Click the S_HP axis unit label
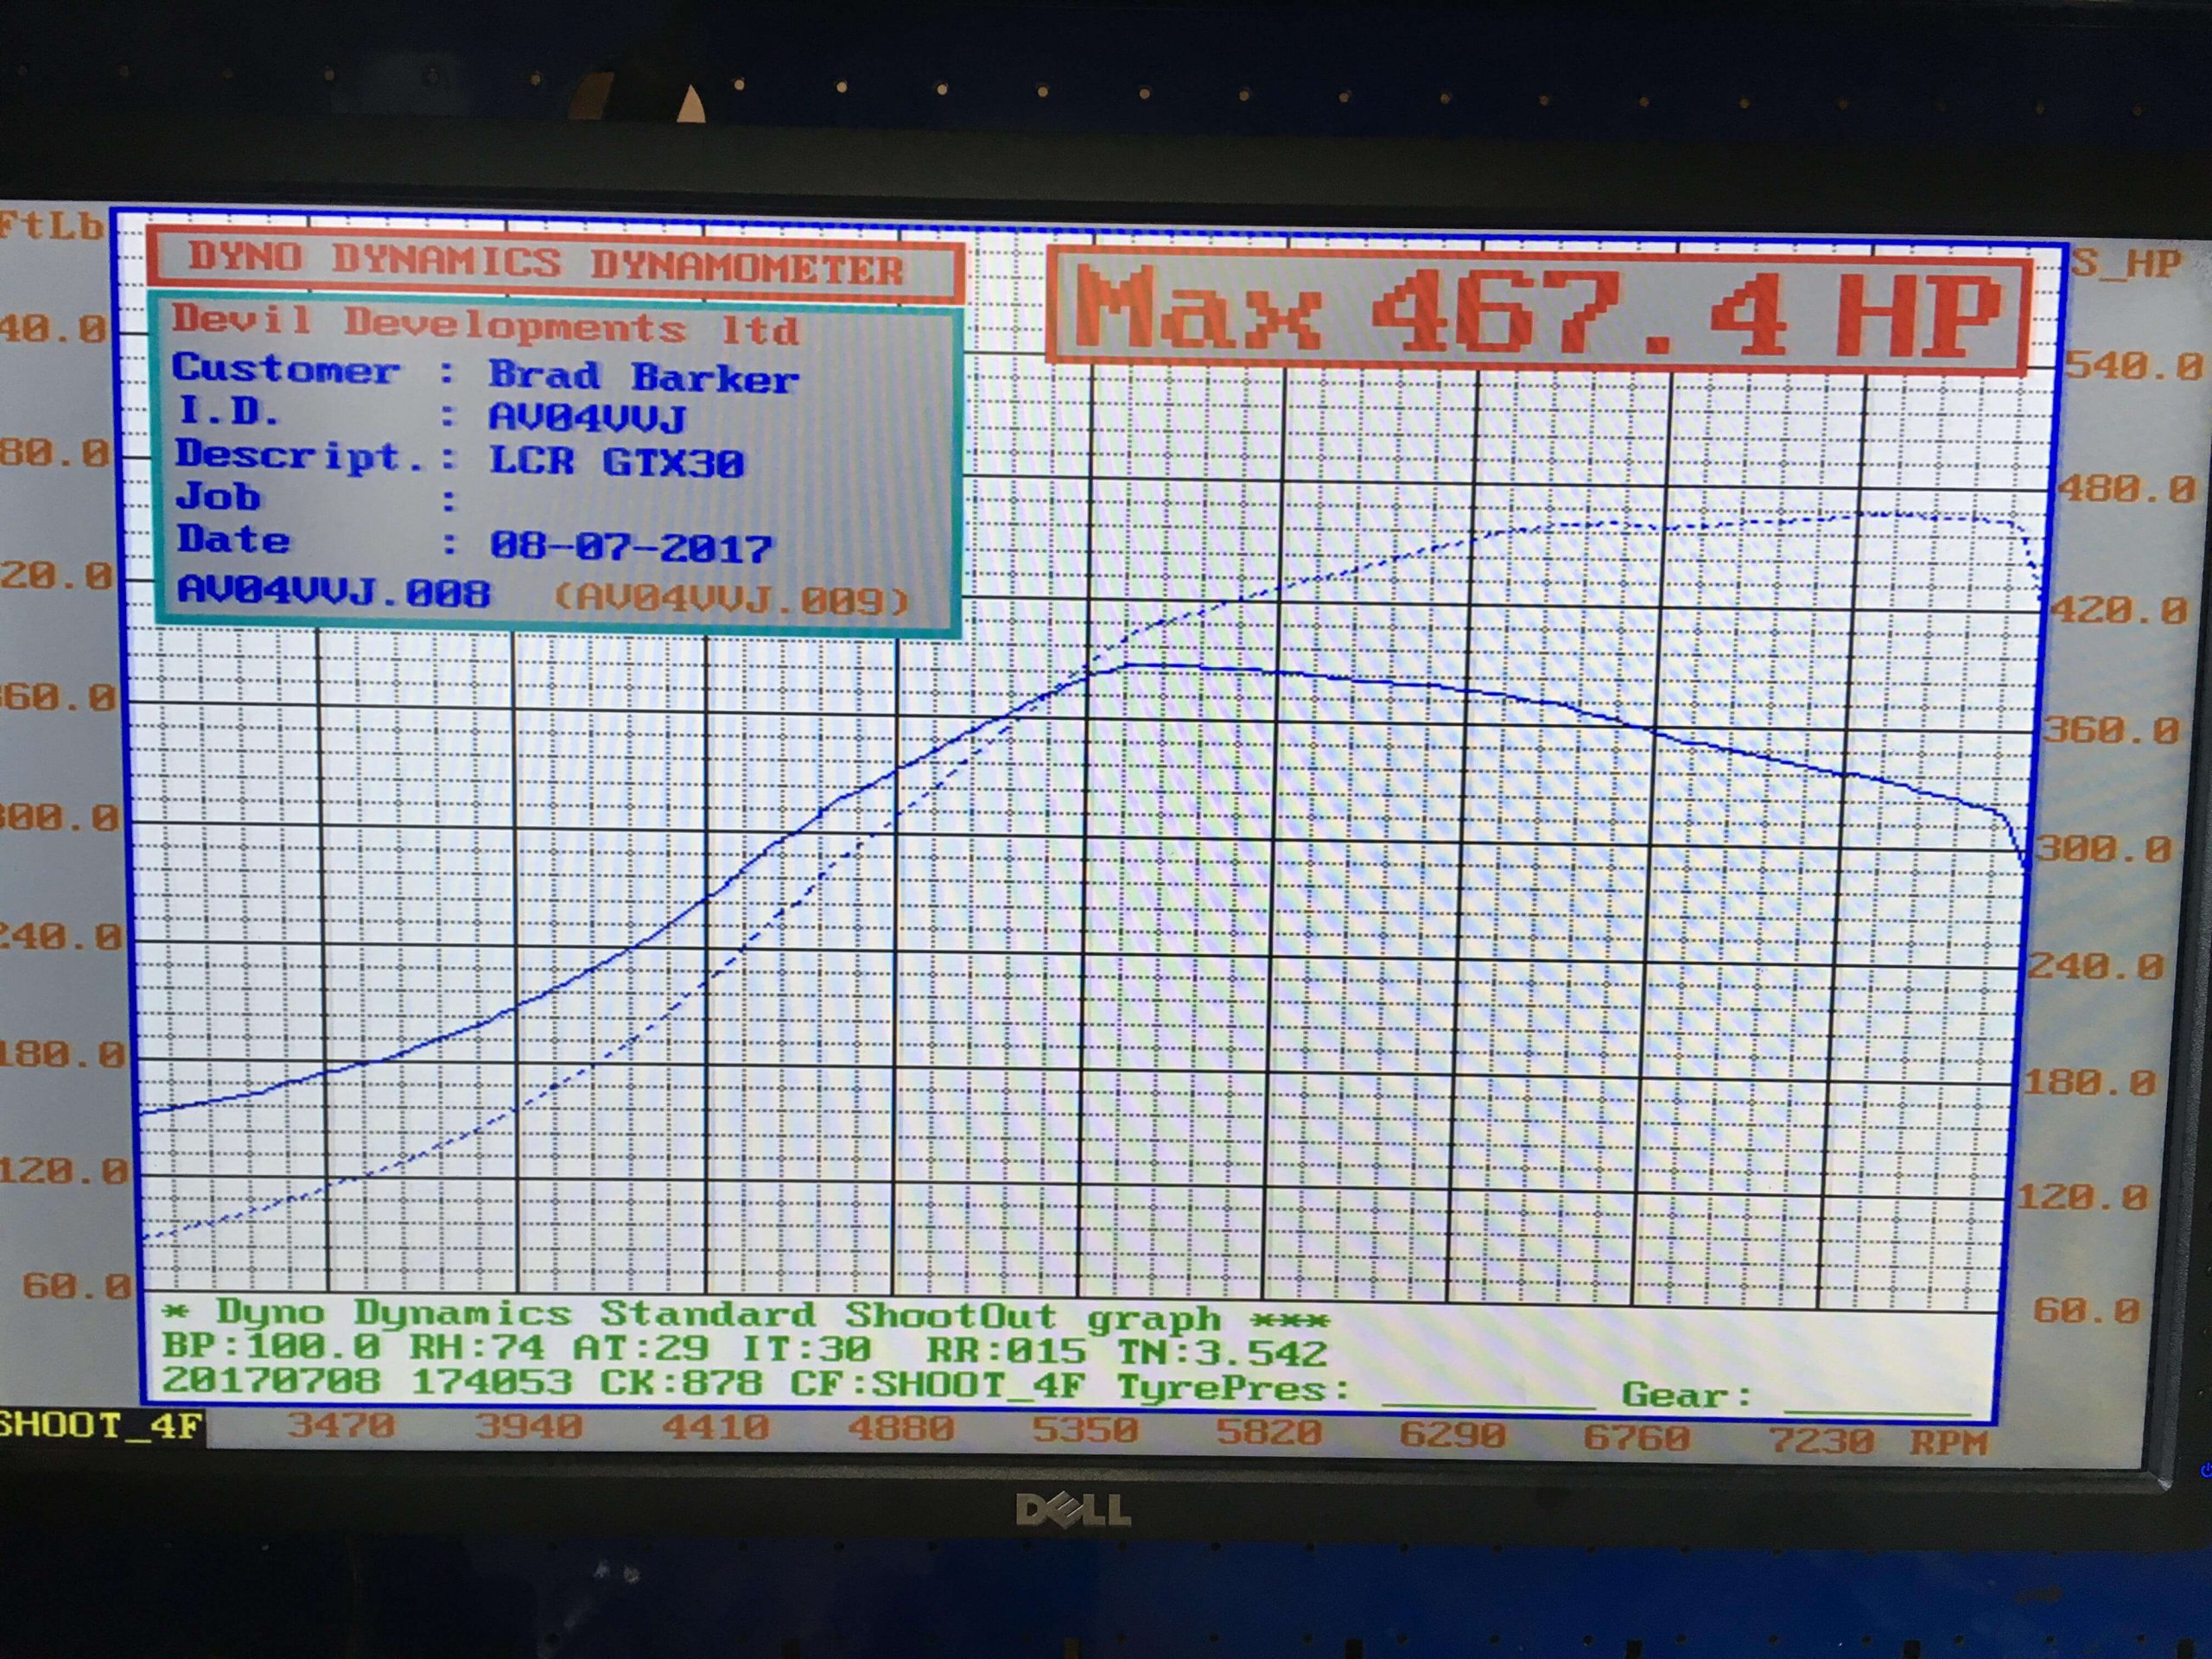Screen dimensions: 2212x1659 [x=2124, y=263]
